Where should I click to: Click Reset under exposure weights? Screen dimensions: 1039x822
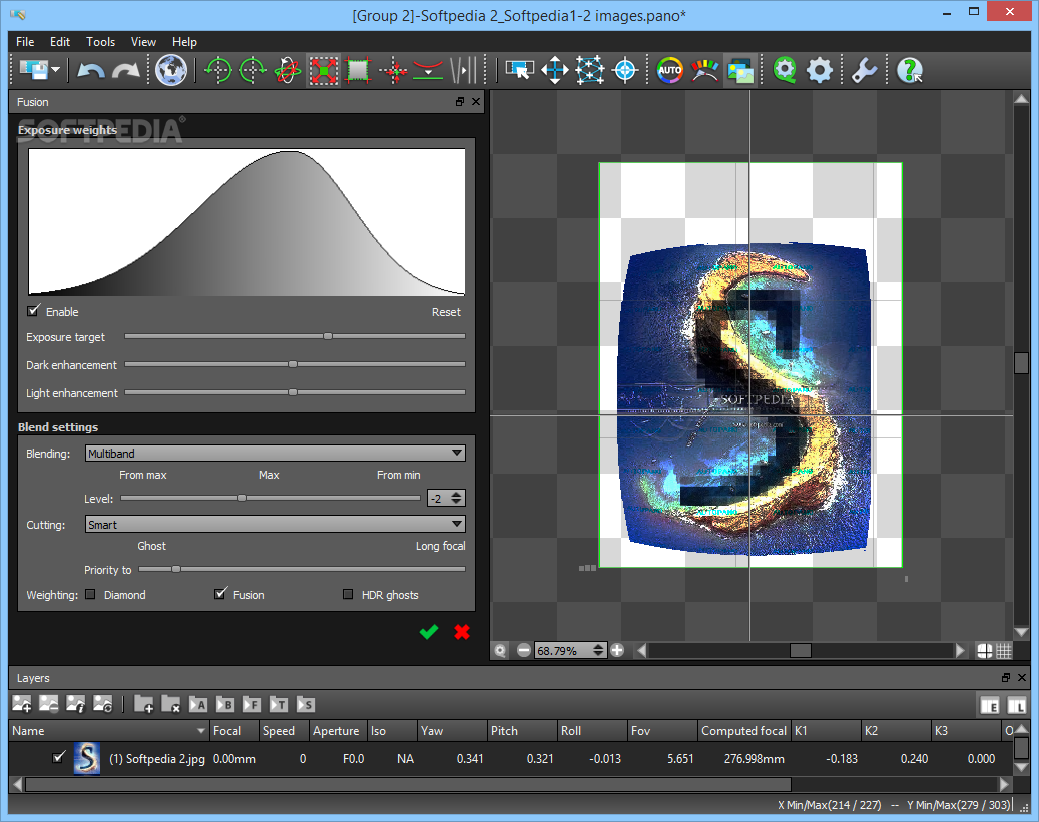(x=446, y=312)
